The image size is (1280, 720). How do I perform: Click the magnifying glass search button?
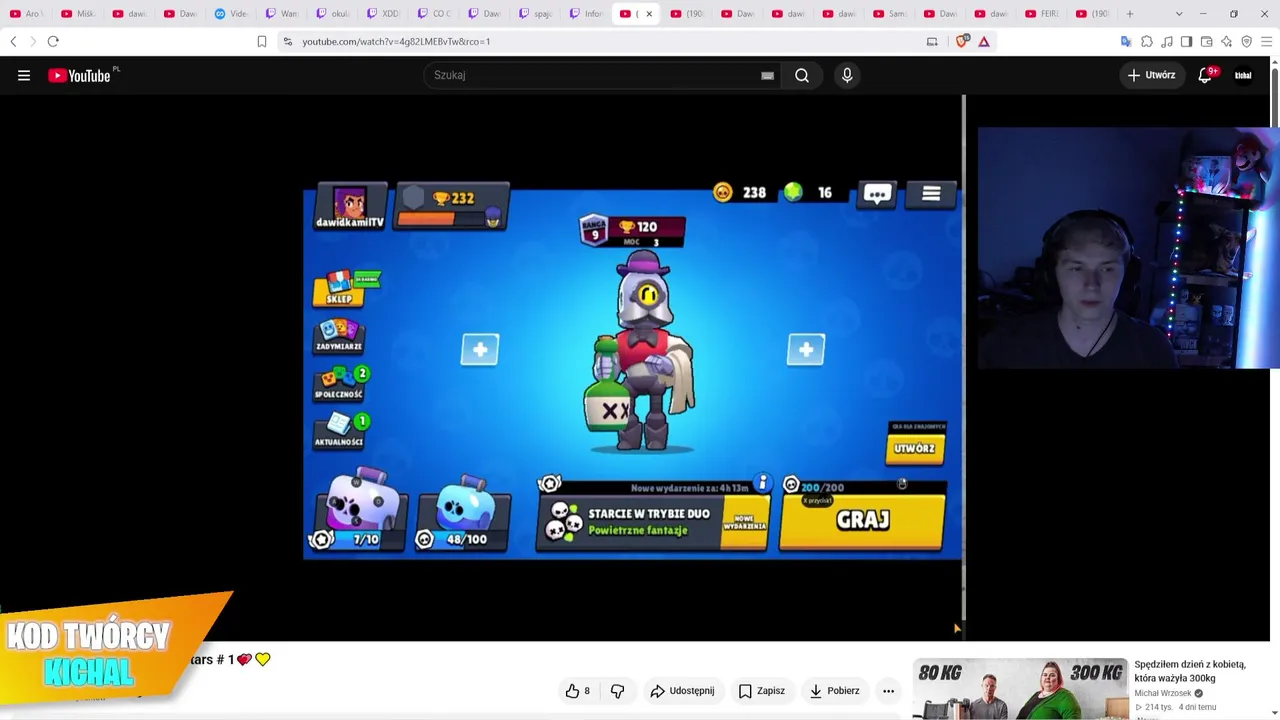coord(802,75)
